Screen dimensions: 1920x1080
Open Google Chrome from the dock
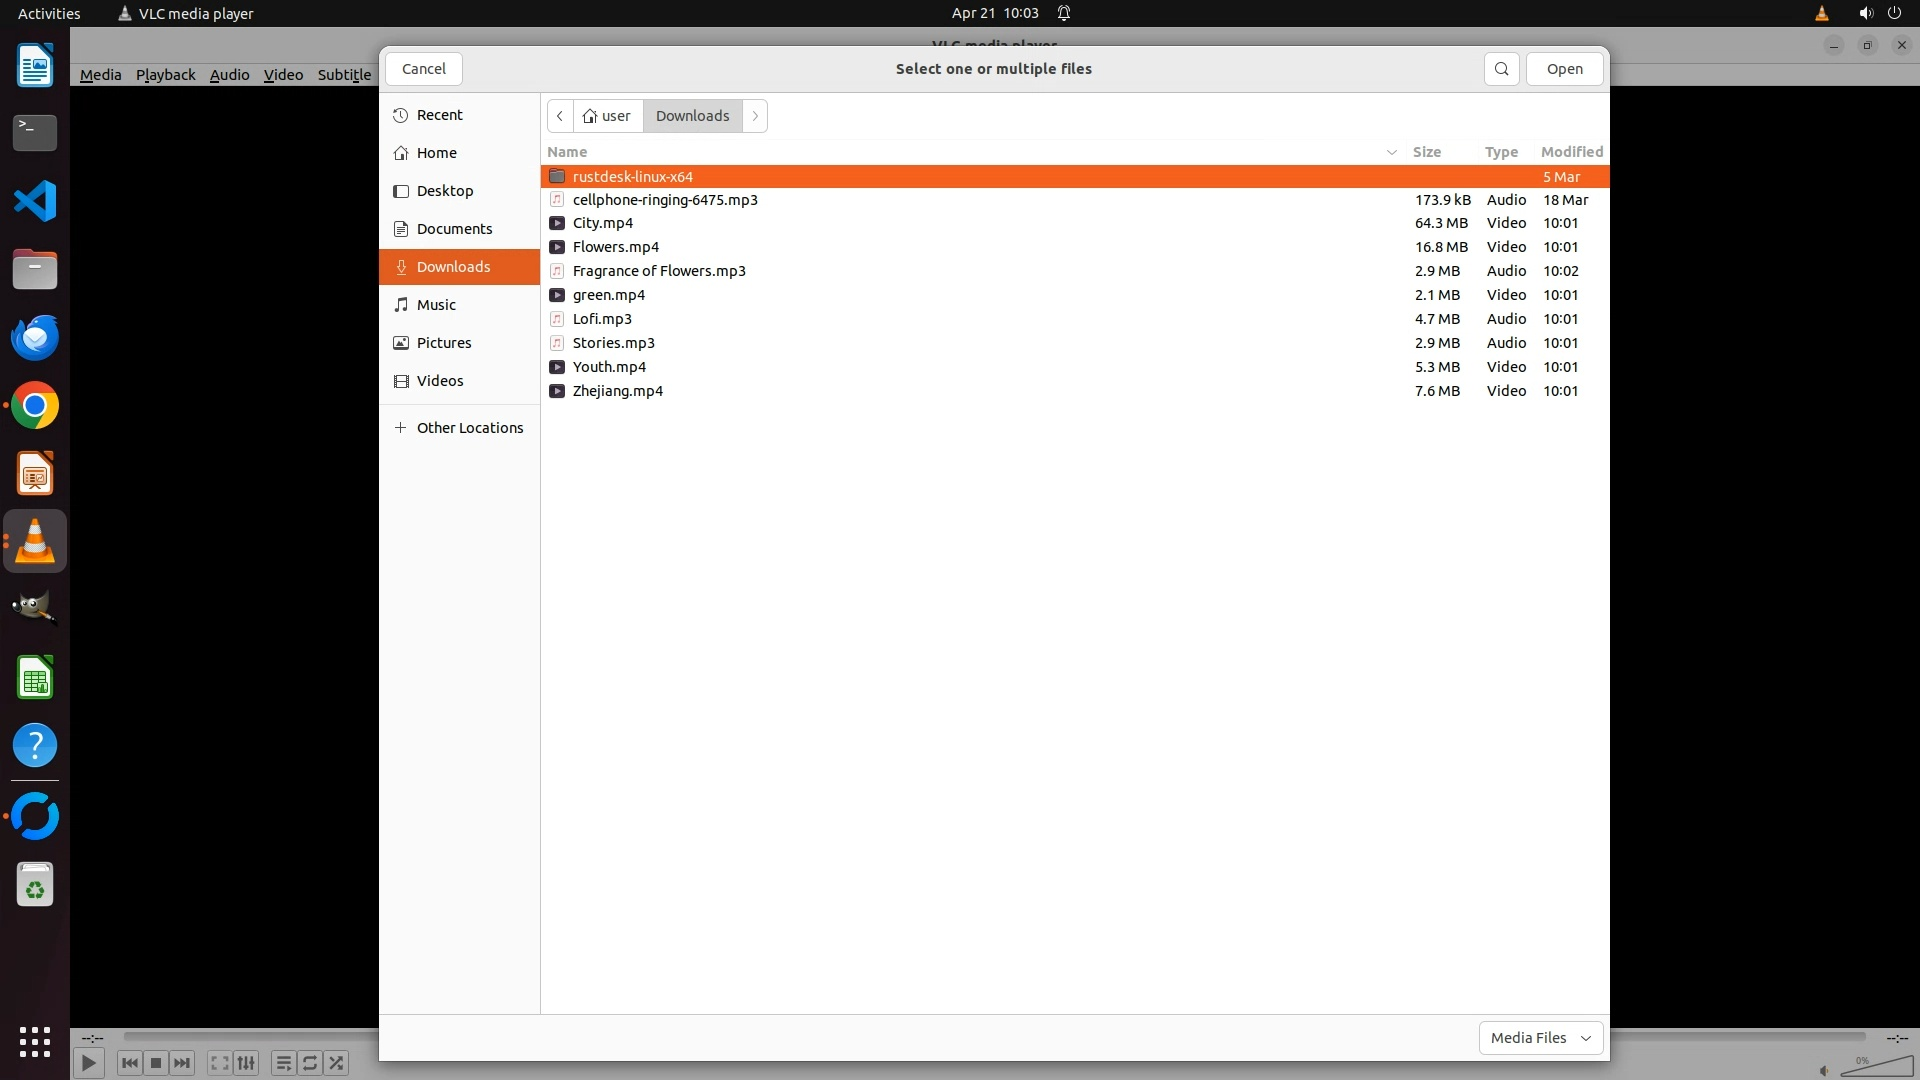coord(35,406)
